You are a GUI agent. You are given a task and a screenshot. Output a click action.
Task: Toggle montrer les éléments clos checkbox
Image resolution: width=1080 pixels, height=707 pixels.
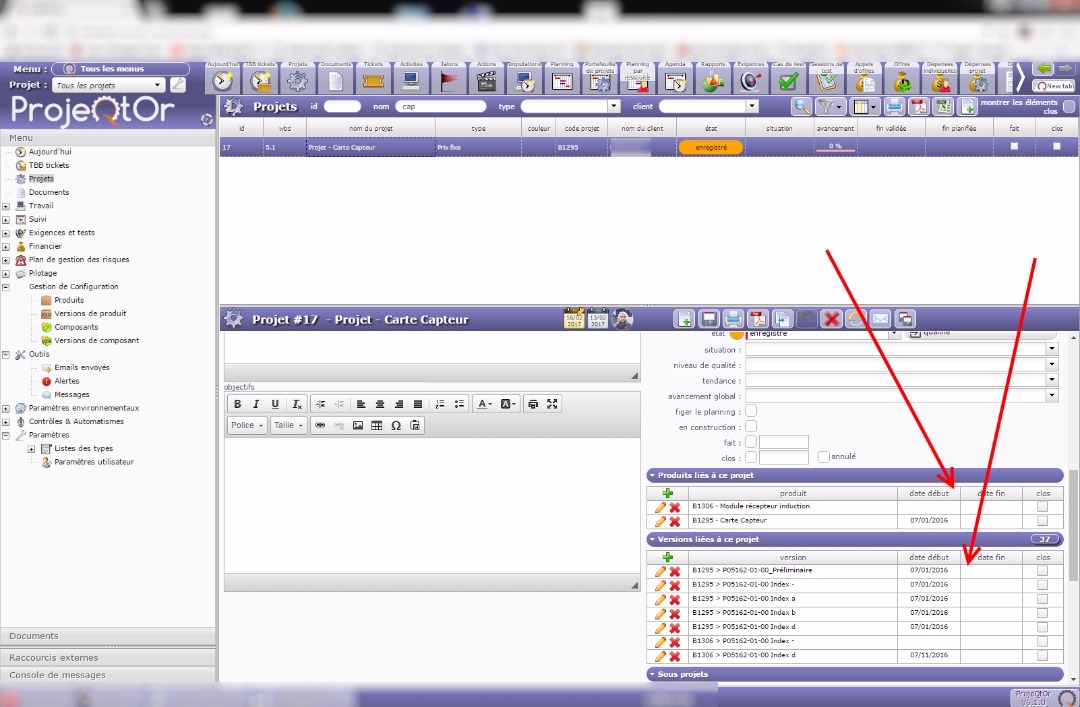1069,107
